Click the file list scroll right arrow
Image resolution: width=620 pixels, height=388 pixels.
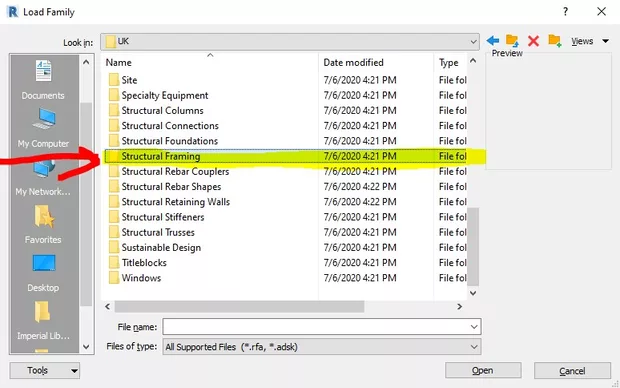tap(459, 306)
